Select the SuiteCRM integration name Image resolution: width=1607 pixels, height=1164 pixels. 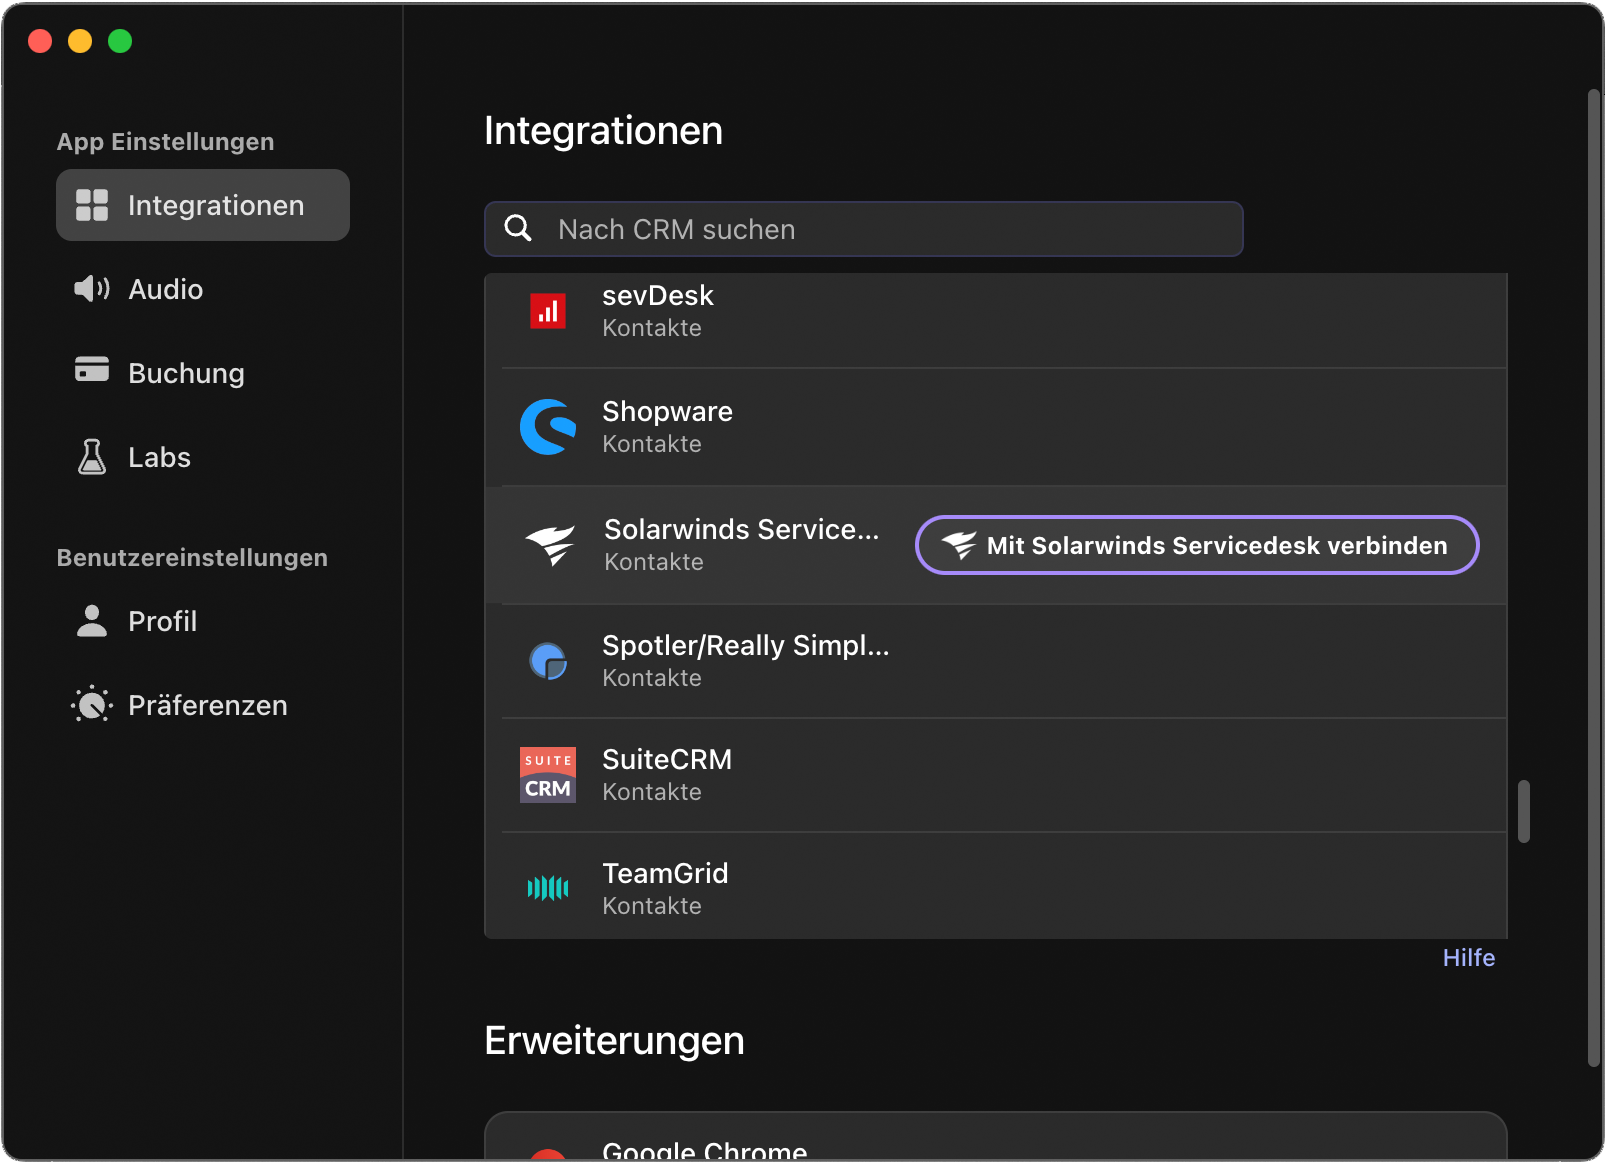[x=667, y=760]
